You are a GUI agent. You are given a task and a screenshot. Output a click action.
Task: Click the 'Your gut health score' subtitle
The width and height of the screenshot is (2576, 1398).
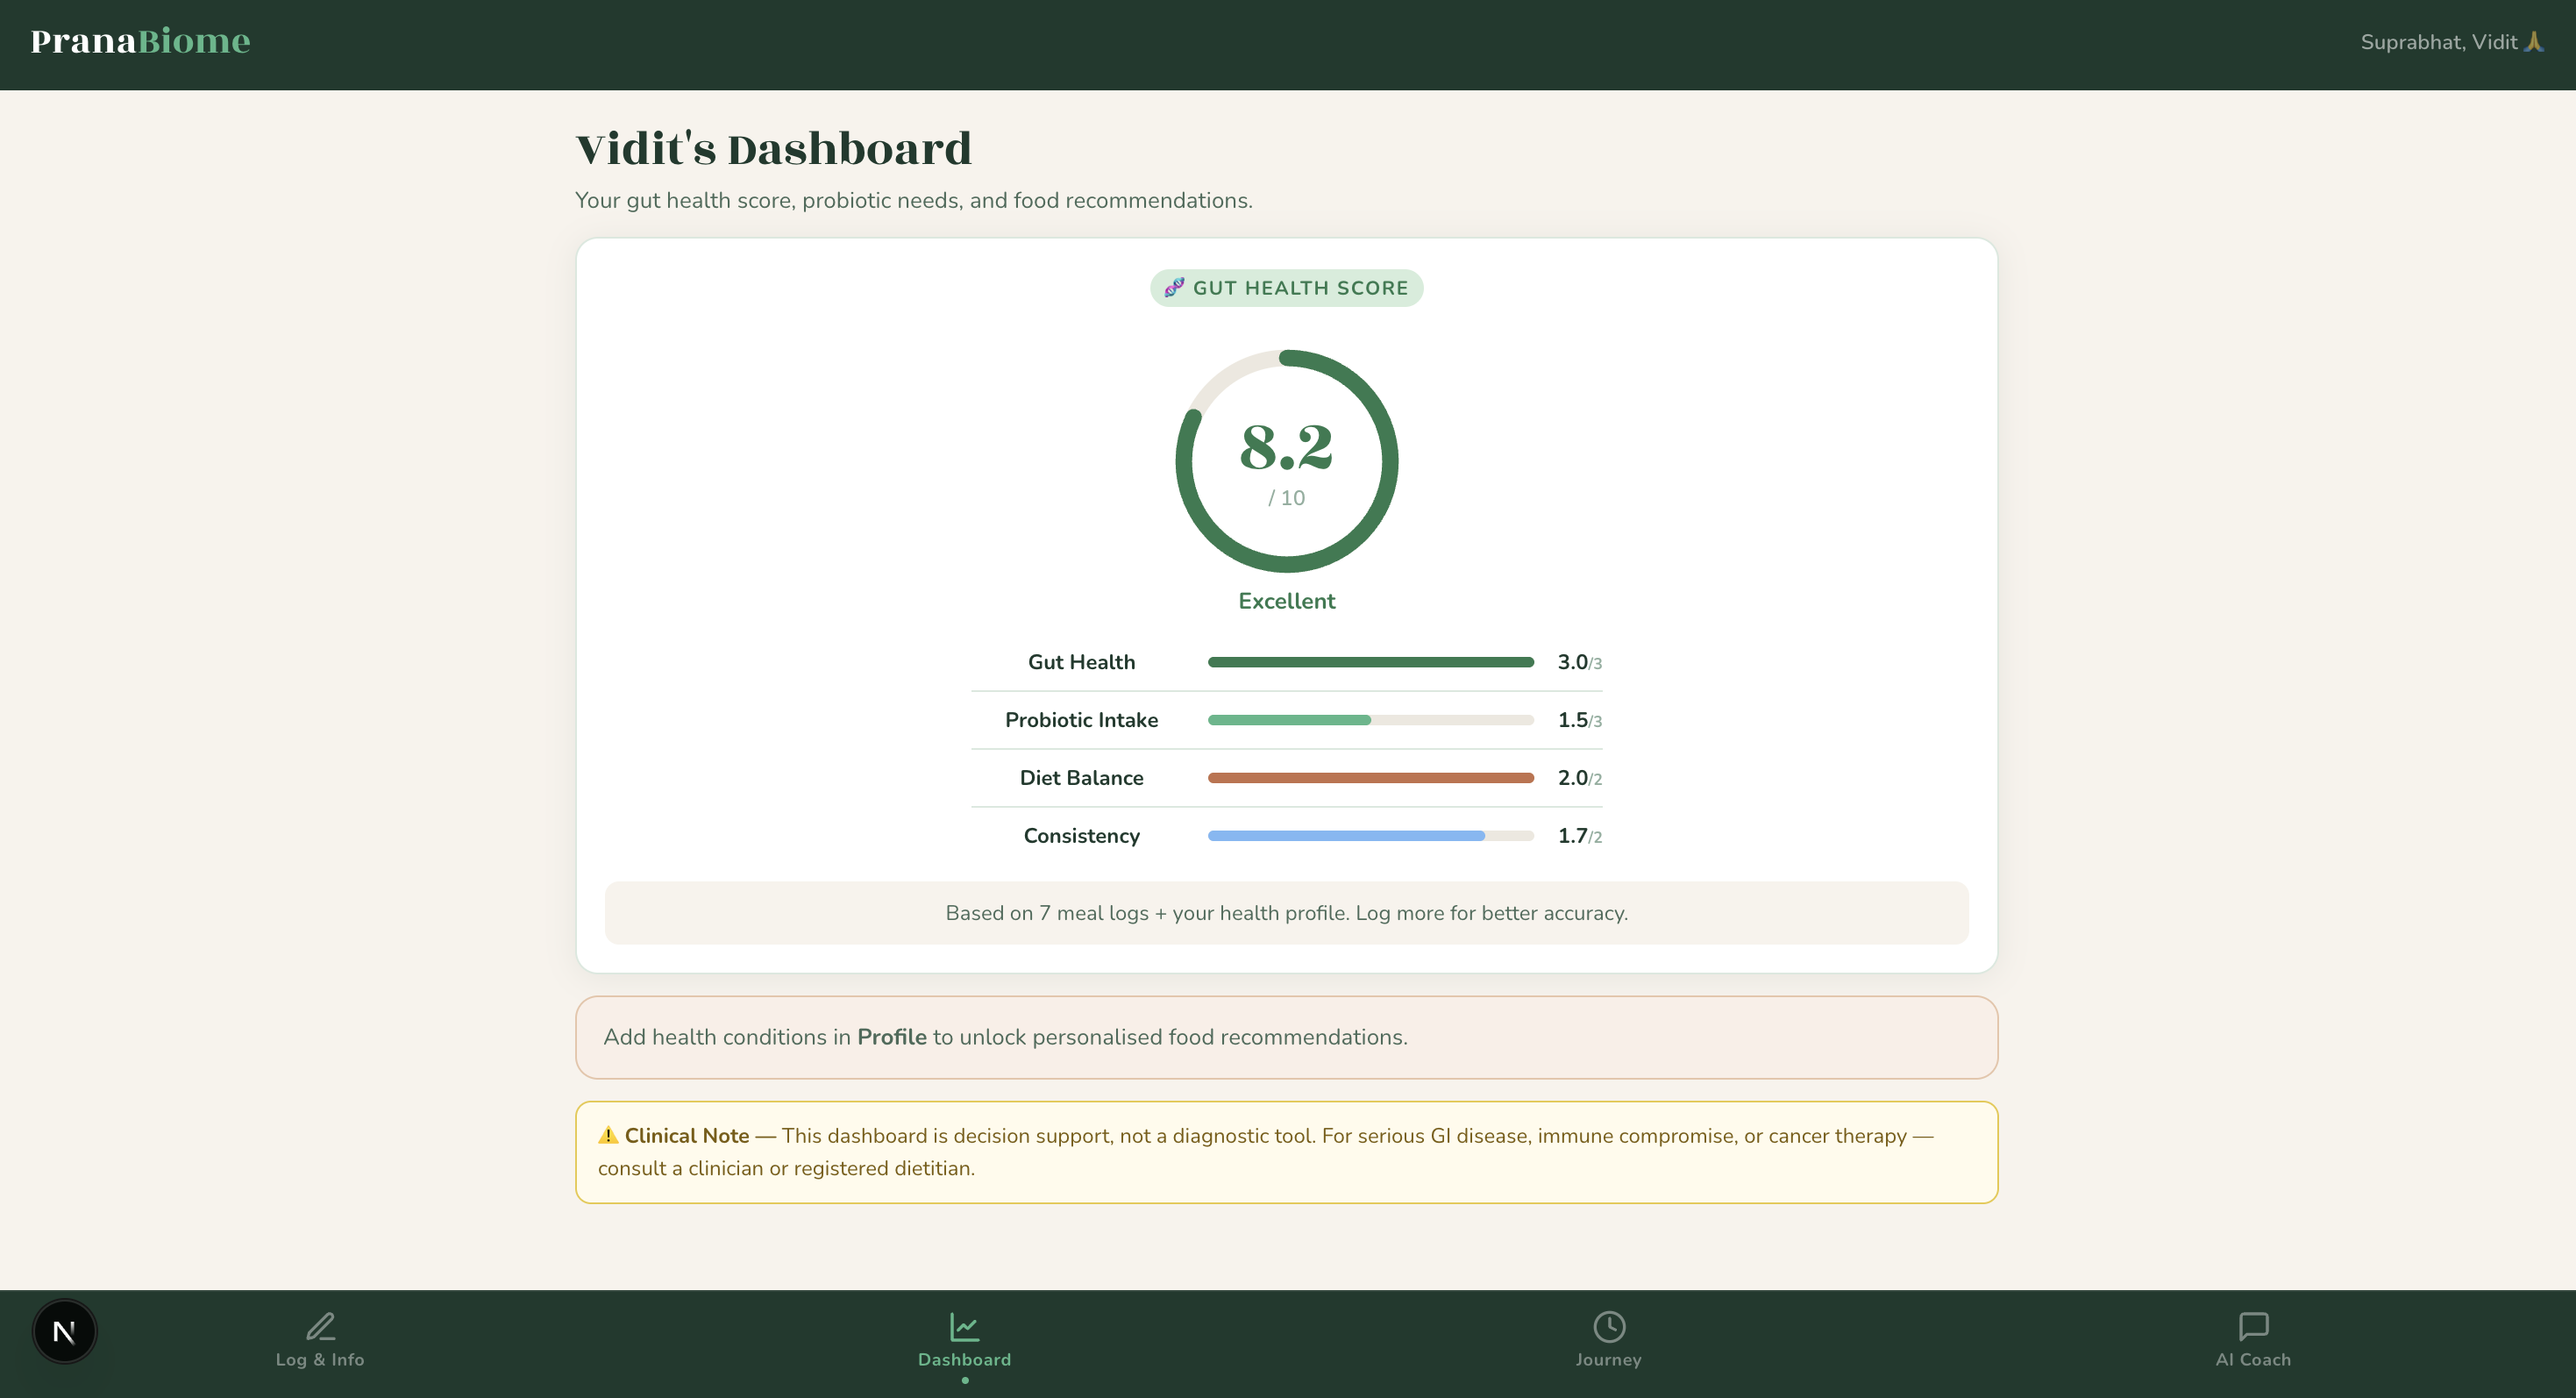[x=913, y=200]
